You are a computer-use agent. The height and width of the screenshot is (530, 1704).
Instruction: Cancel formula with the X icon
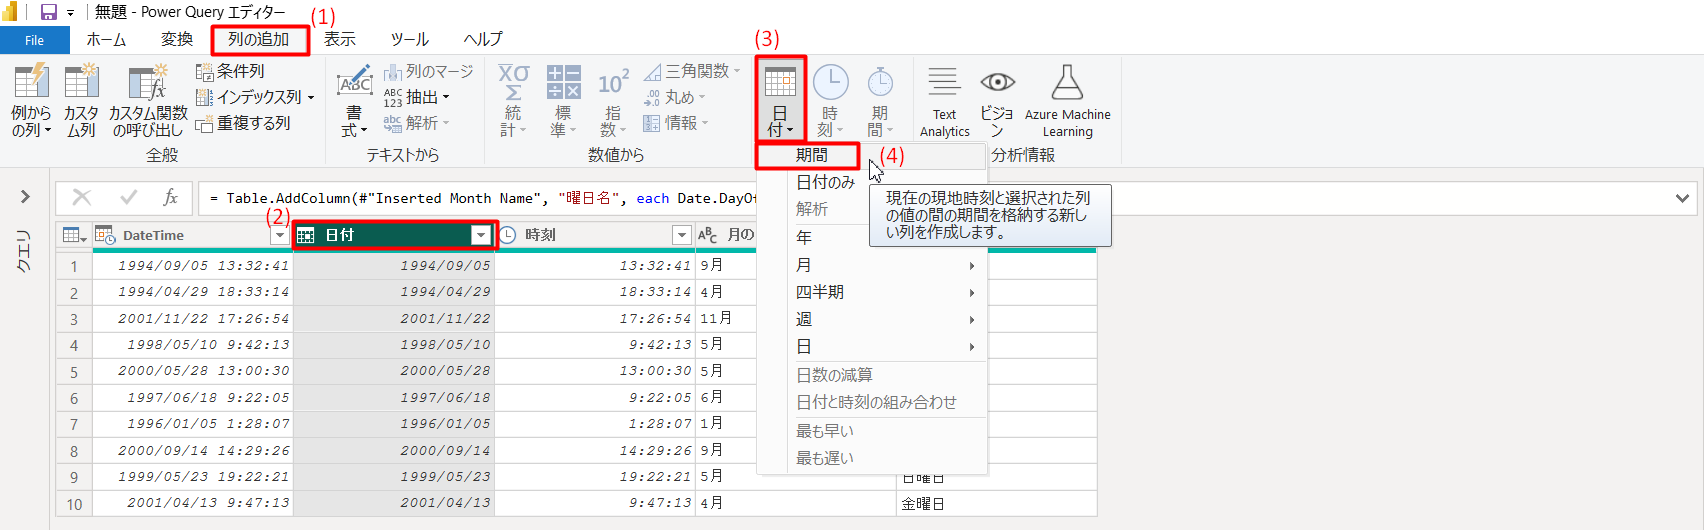[82, 198]
